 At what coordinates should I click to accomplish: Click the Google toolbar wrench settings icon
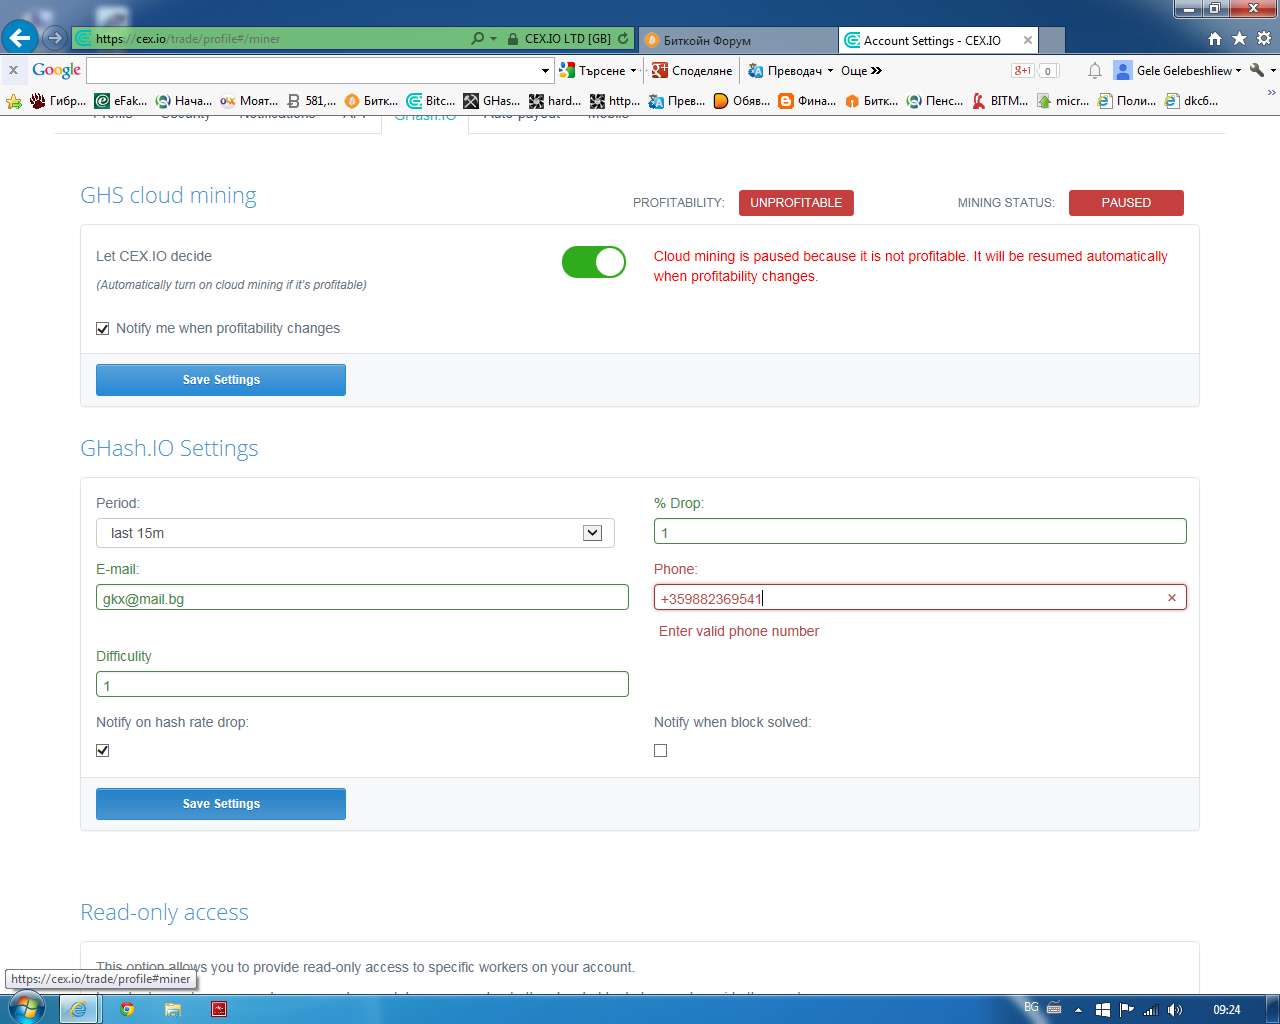(x=1258, y=70)
